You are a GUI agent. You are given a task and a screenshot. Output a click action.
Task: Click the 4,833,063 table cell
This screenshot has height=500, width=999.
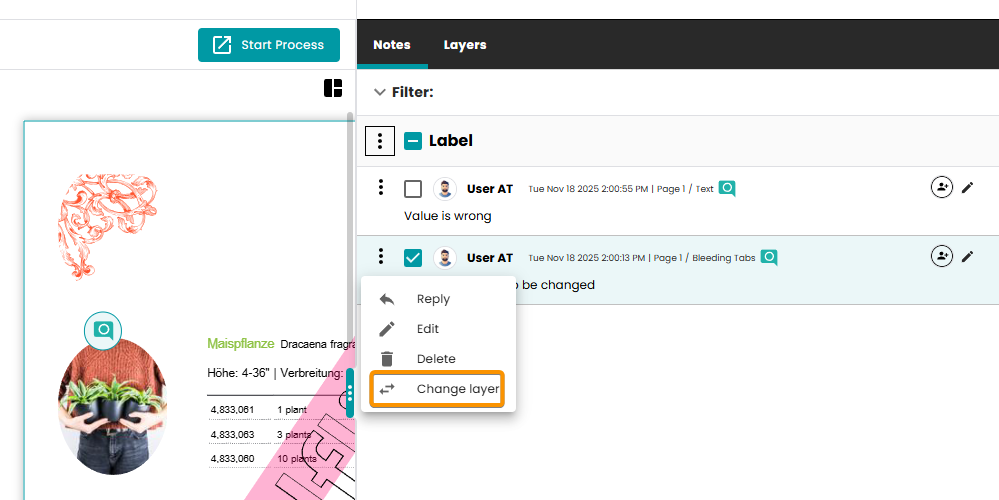[x=233, y=434]
